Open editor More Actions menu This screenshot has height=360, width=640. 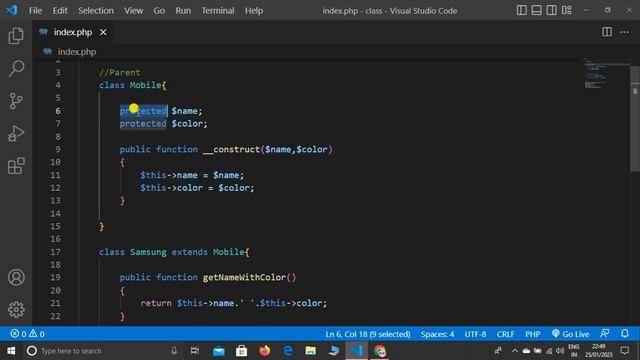pyautogui.click(x=624, y=32)
